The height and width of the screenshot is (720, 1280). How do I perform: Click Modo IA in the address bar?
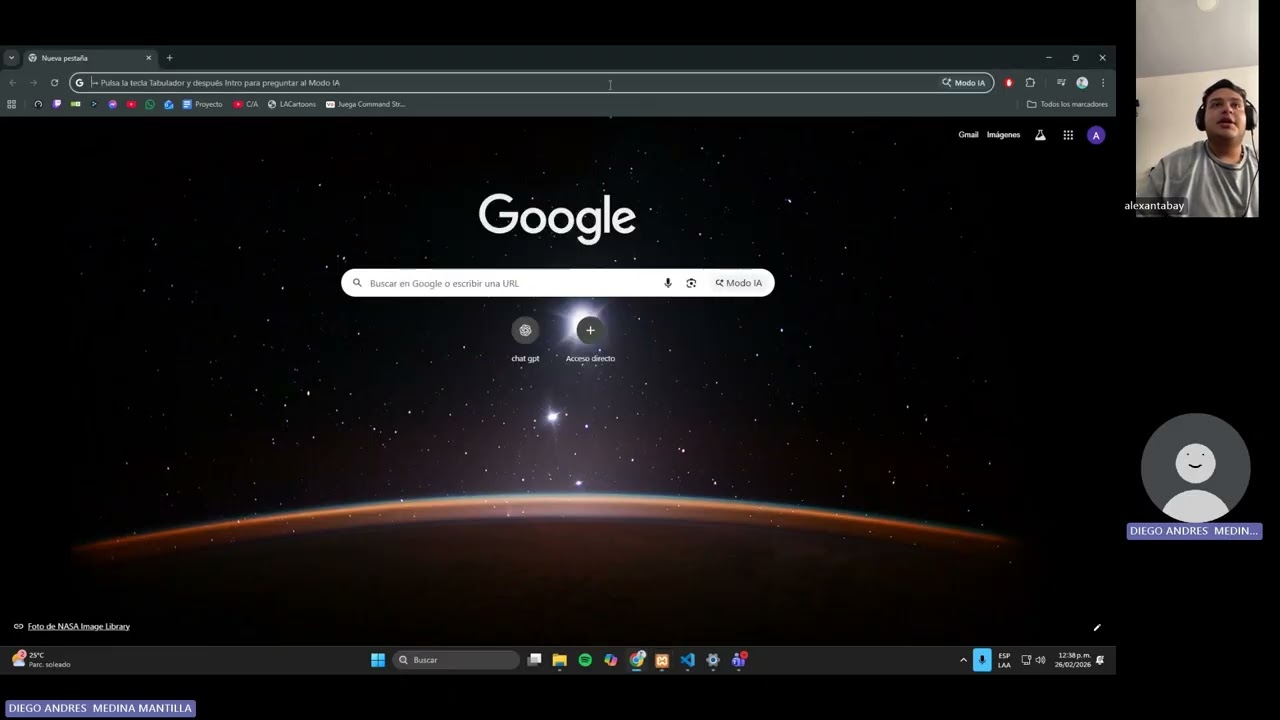tap(964, 83)
